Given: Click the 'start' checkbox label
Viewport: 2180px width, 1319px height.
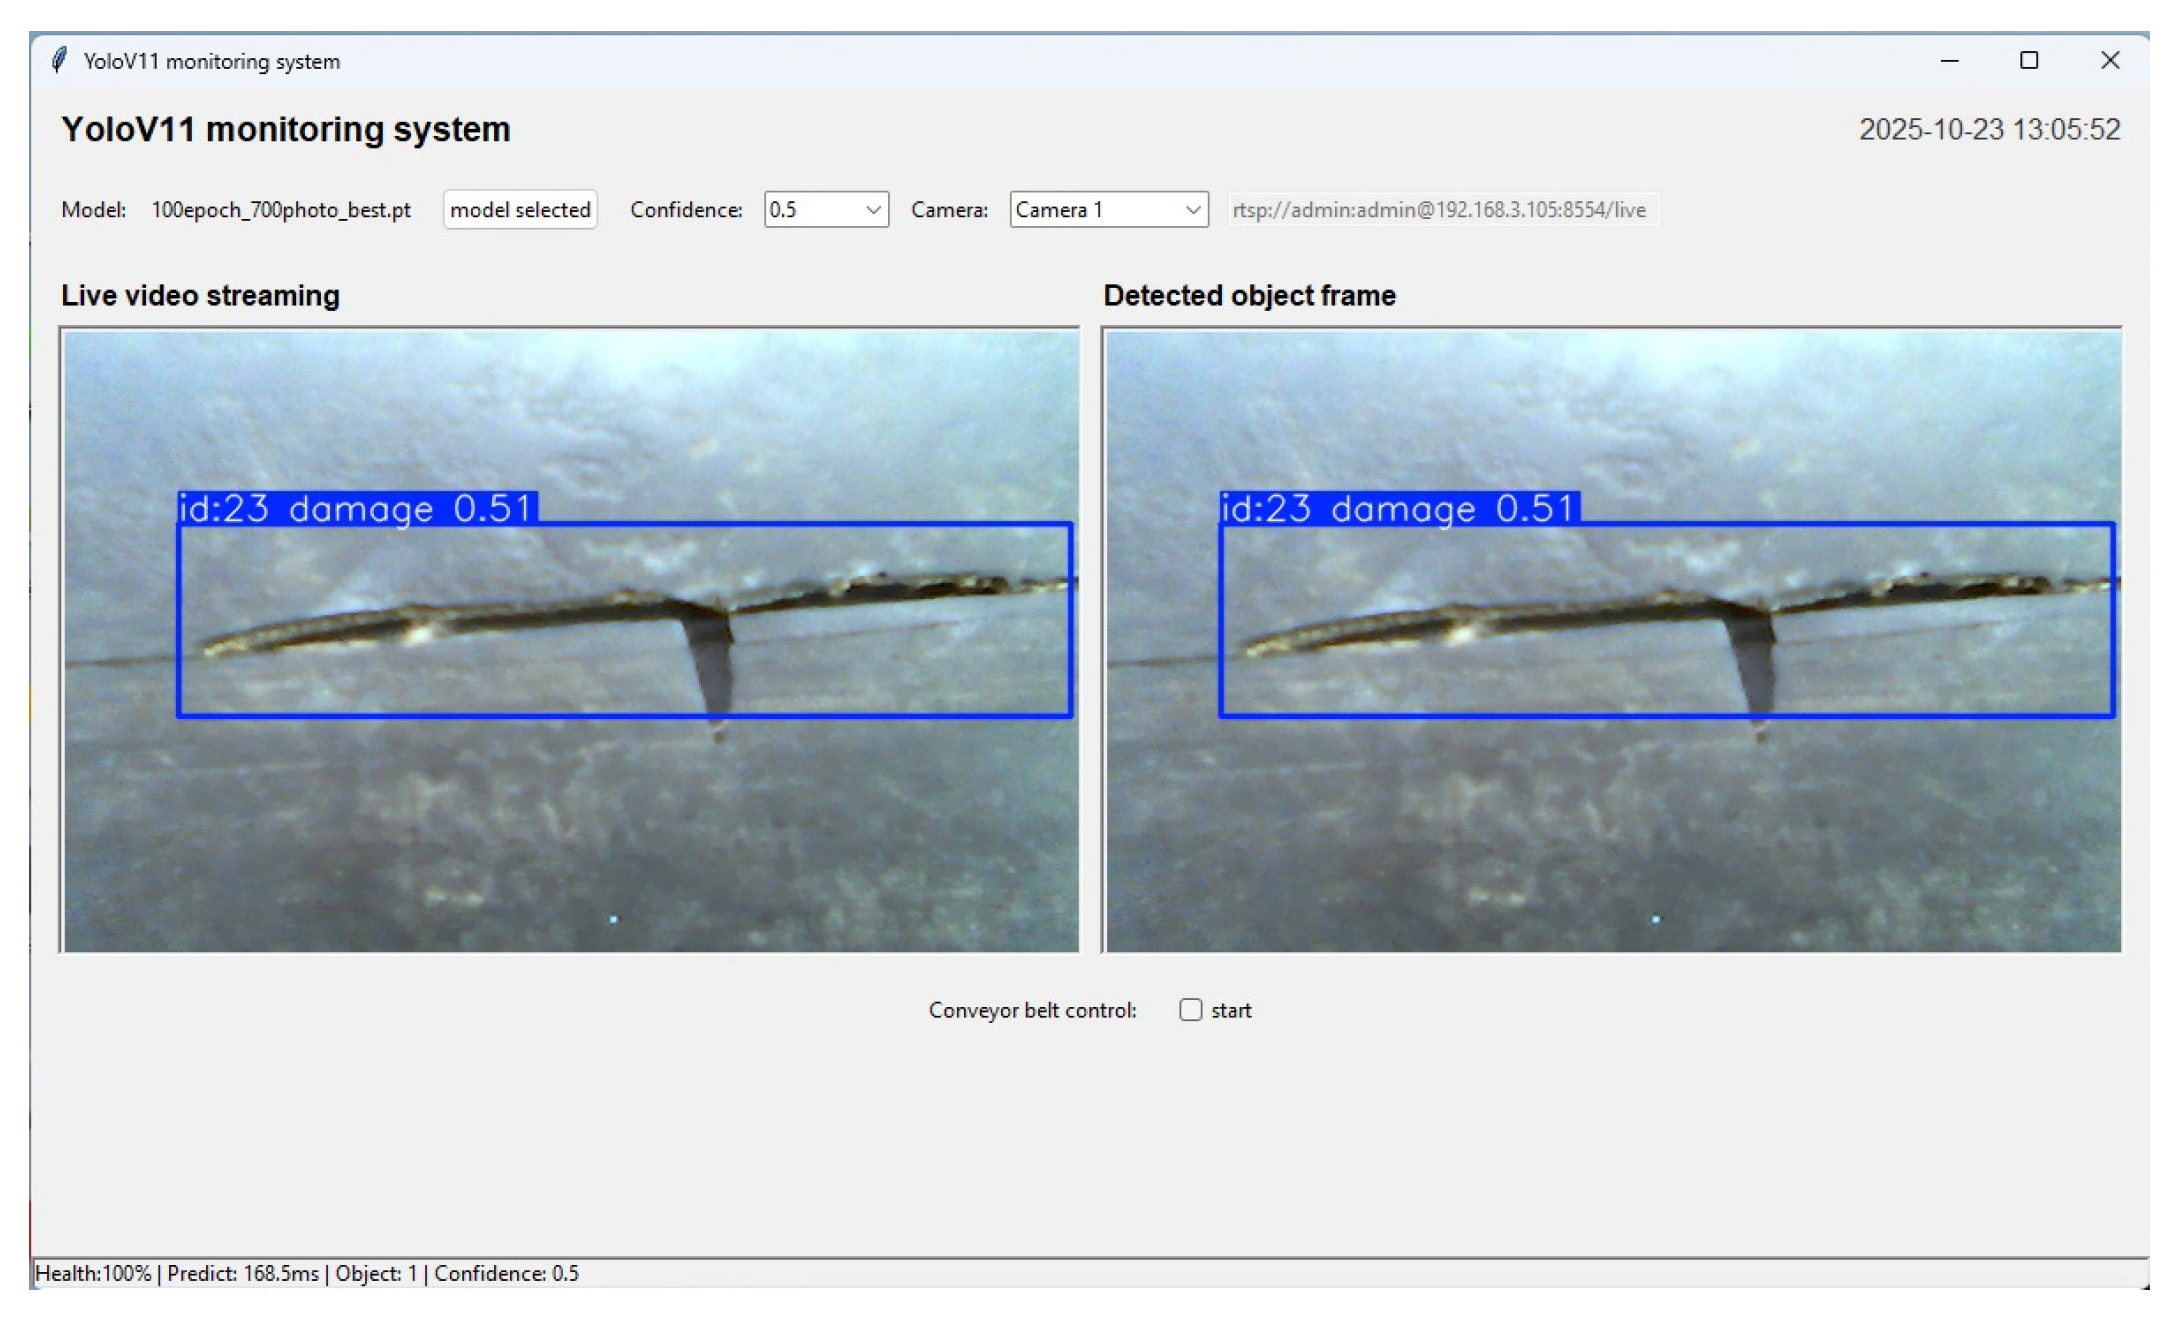Looking at the screenshot, I should (x=1231, y=1011).
